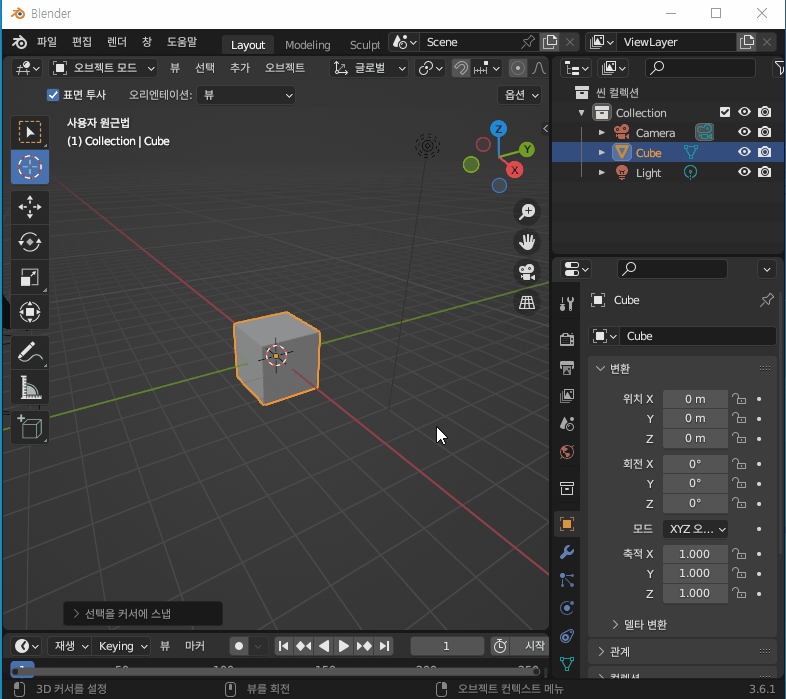
Task: Open the 추가 menu in viewport
Action: 240,68
